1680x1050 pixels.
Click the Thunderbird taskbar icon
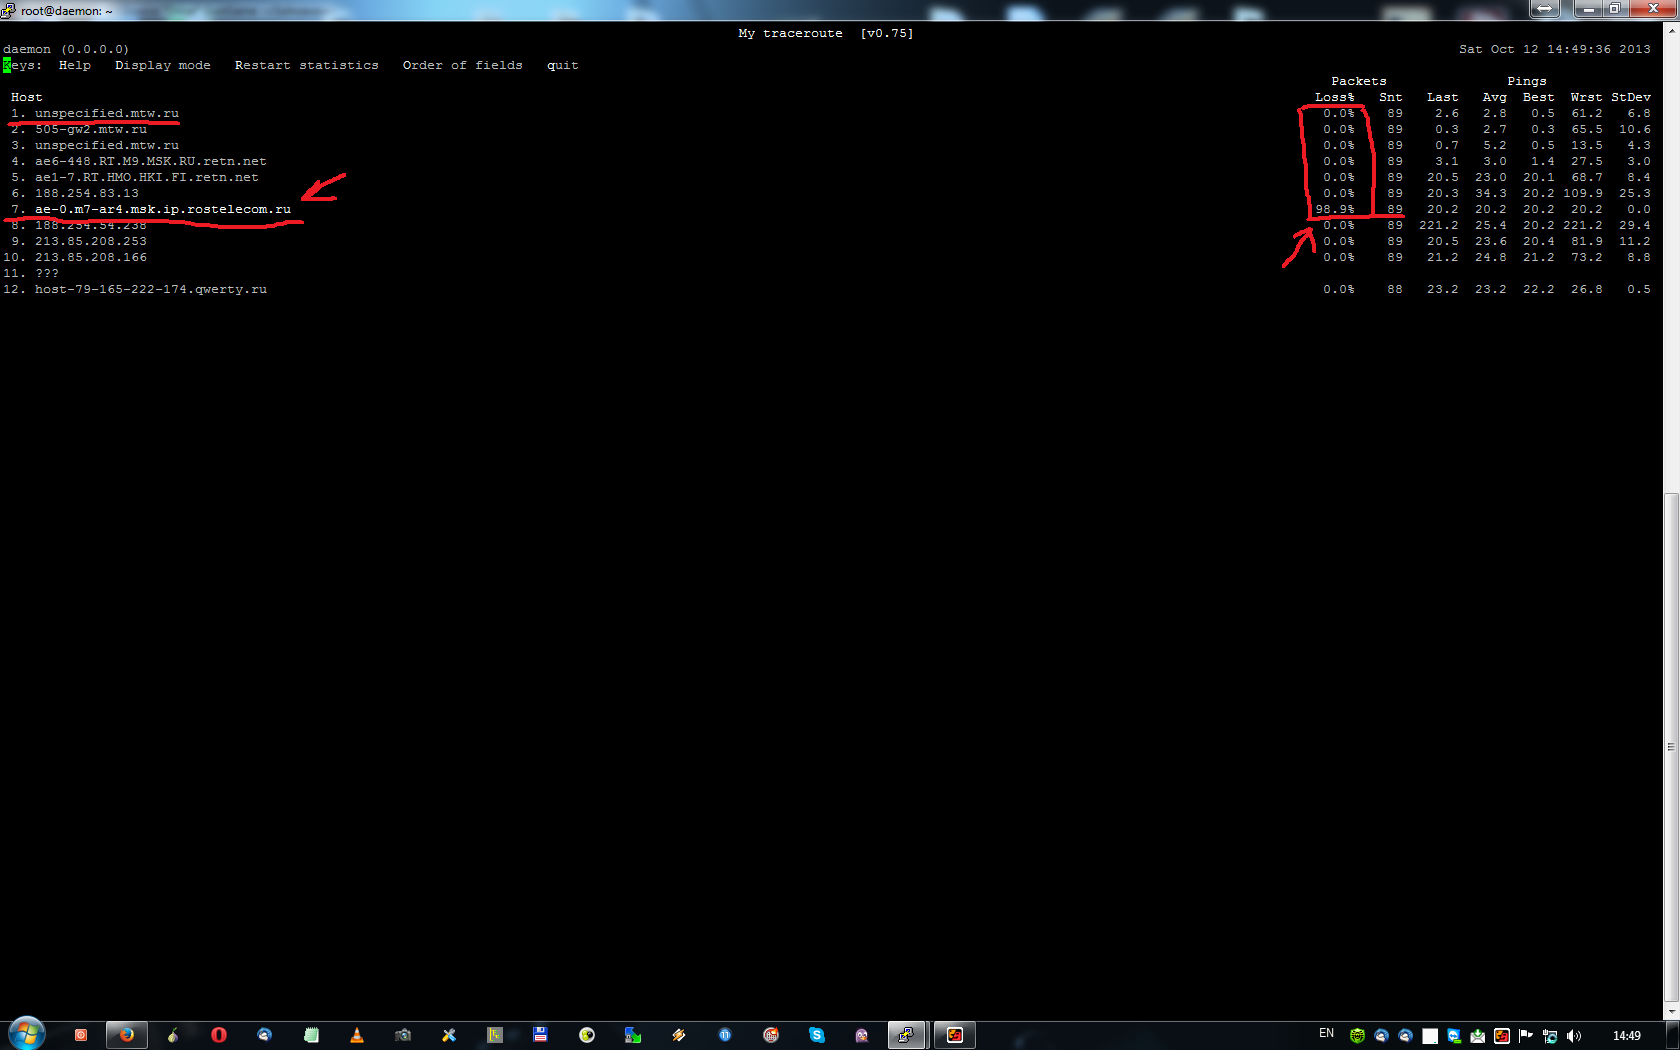click(264, 1035)
